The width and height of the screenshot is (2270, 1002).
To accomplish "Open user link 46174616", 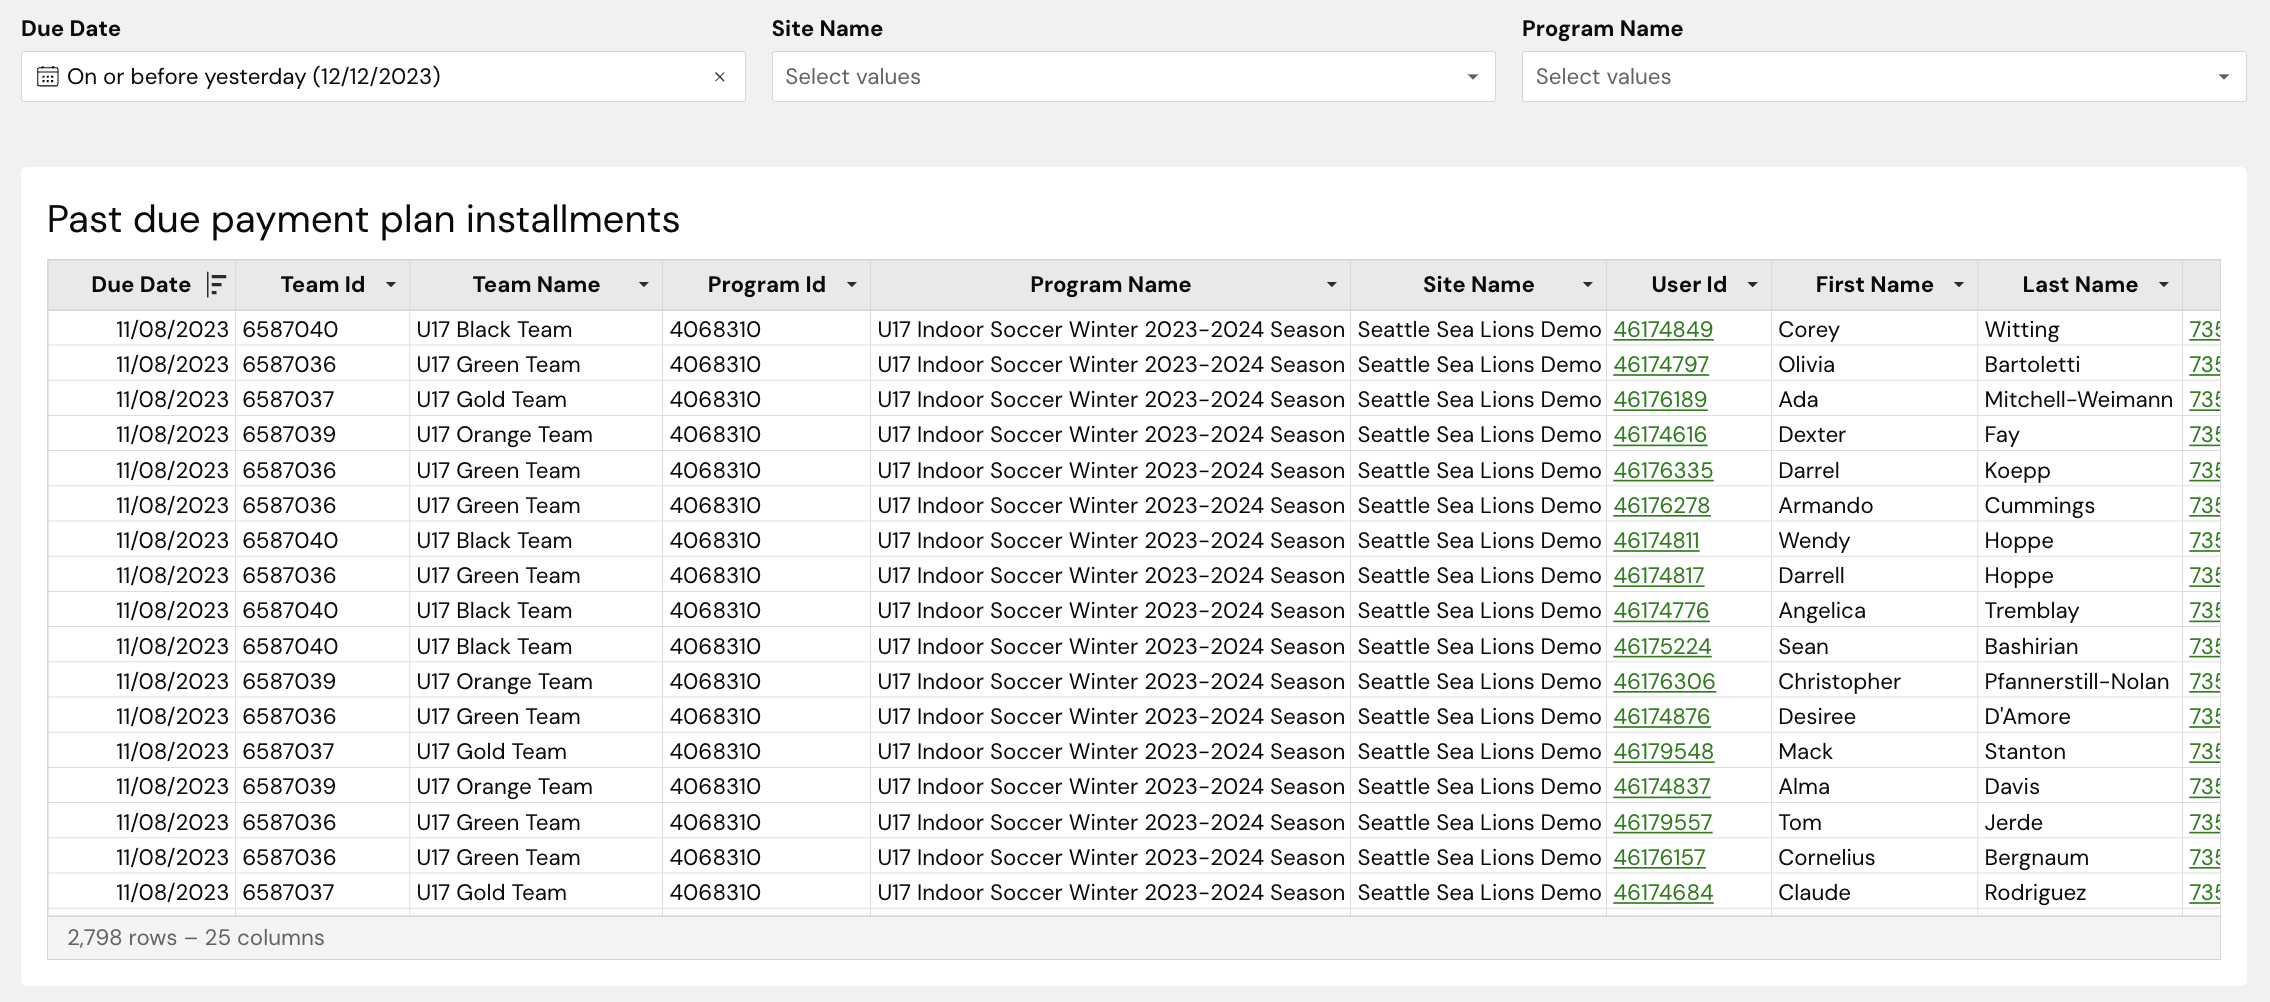I will click(1660, 434).
